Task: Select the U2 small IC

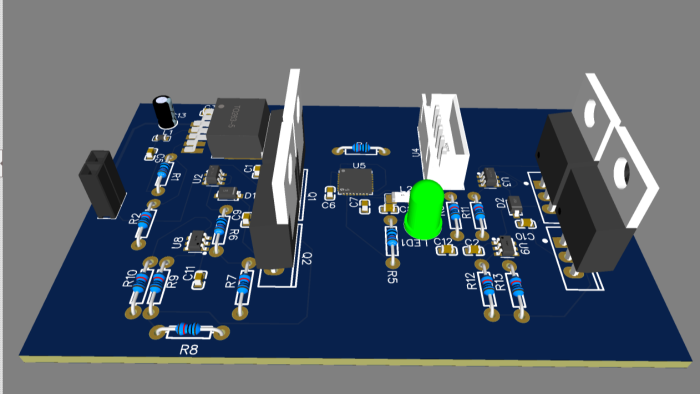Action: [214, 175]
